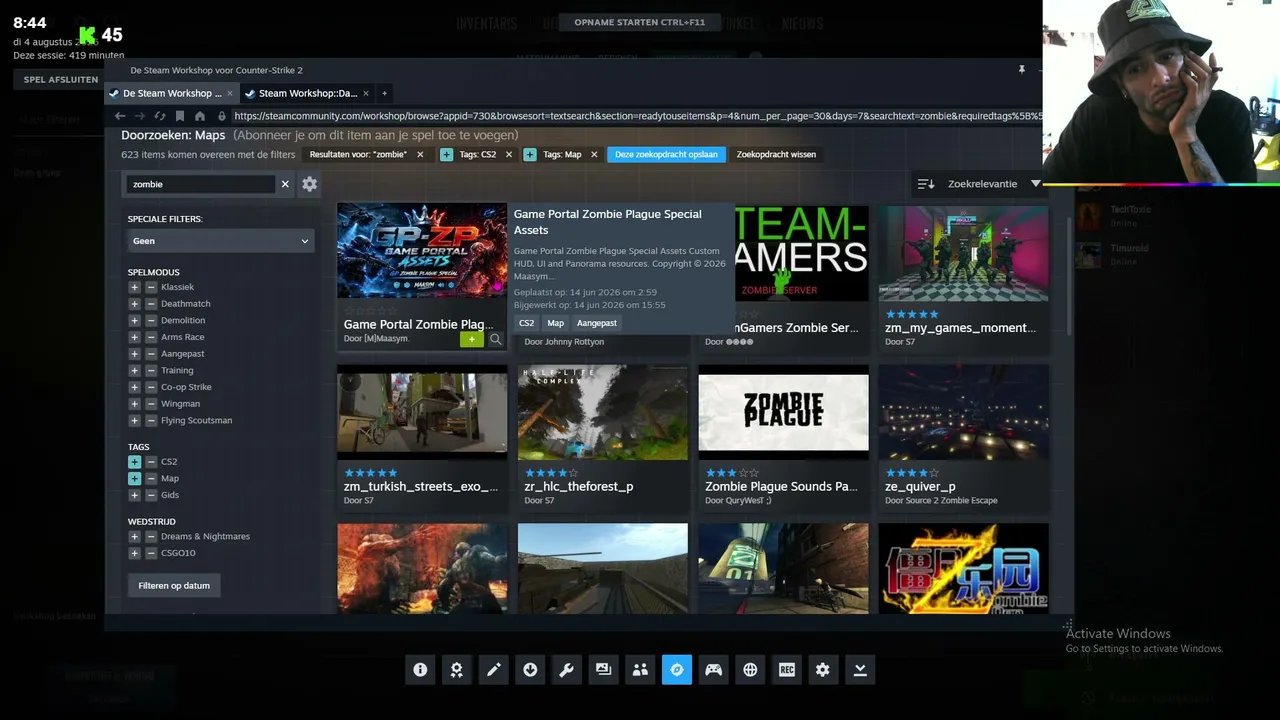This screenshot has height=720, width=1280.
Task: Open the wrench icon in the overlay bar
Action: [566, 670]
